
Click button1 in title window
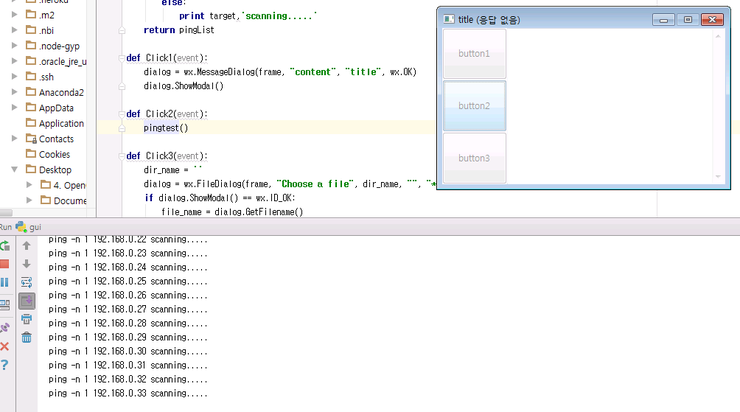click(474, 54)
